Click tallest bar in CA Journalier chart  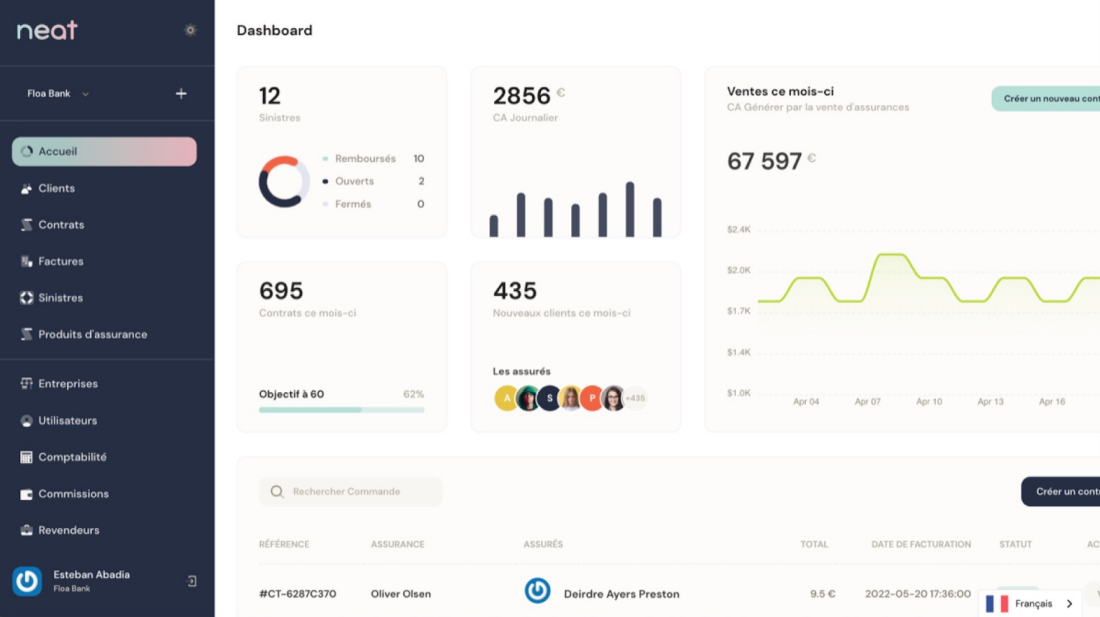coord(630,209)
